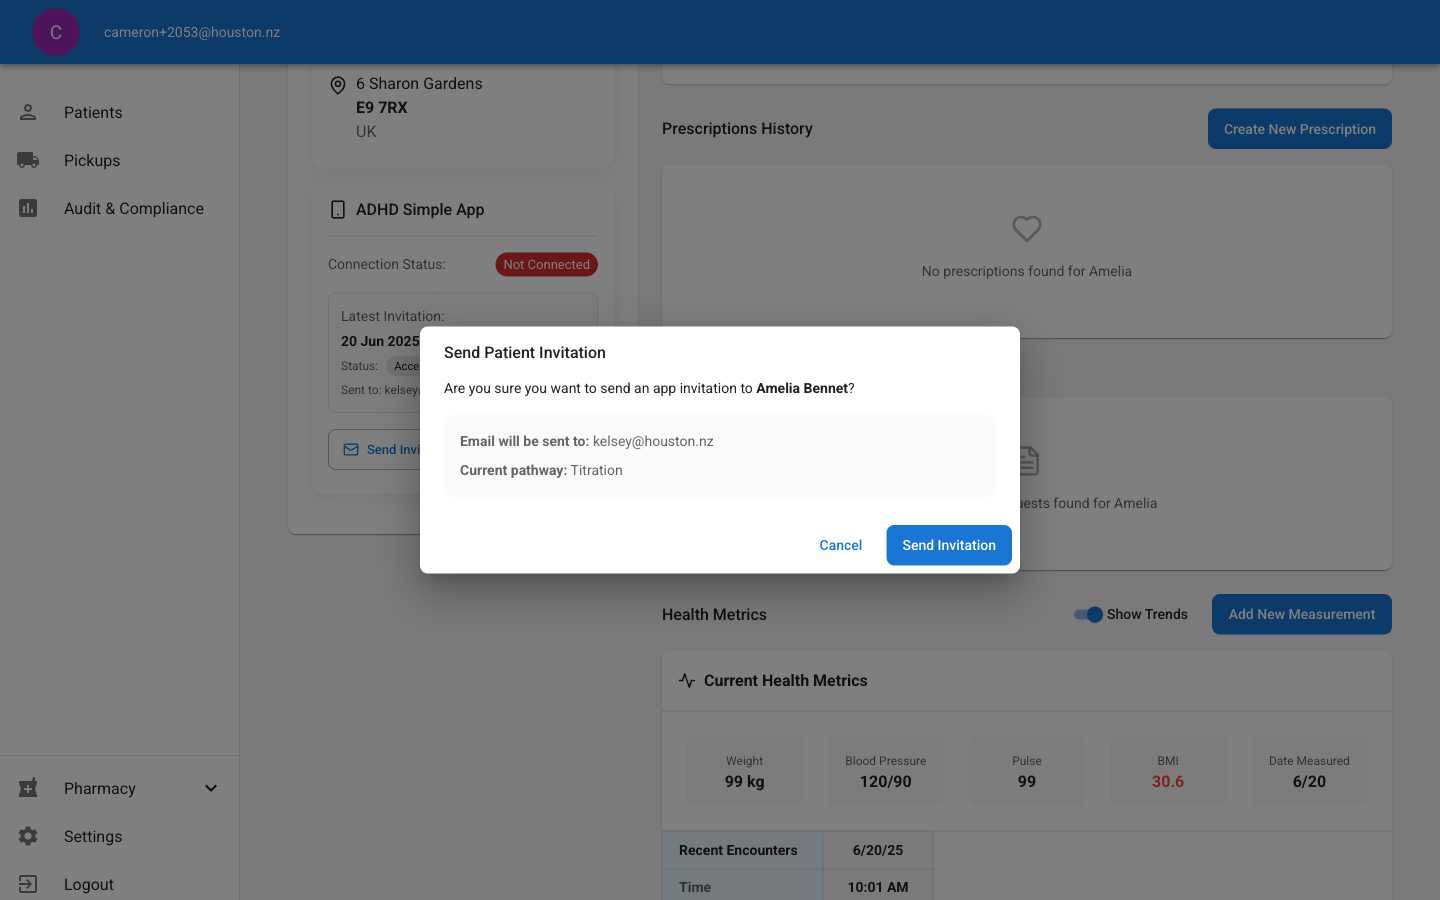Click the Patients person icon
This screenshot has height=900, width=1440.
pos(28,112)
